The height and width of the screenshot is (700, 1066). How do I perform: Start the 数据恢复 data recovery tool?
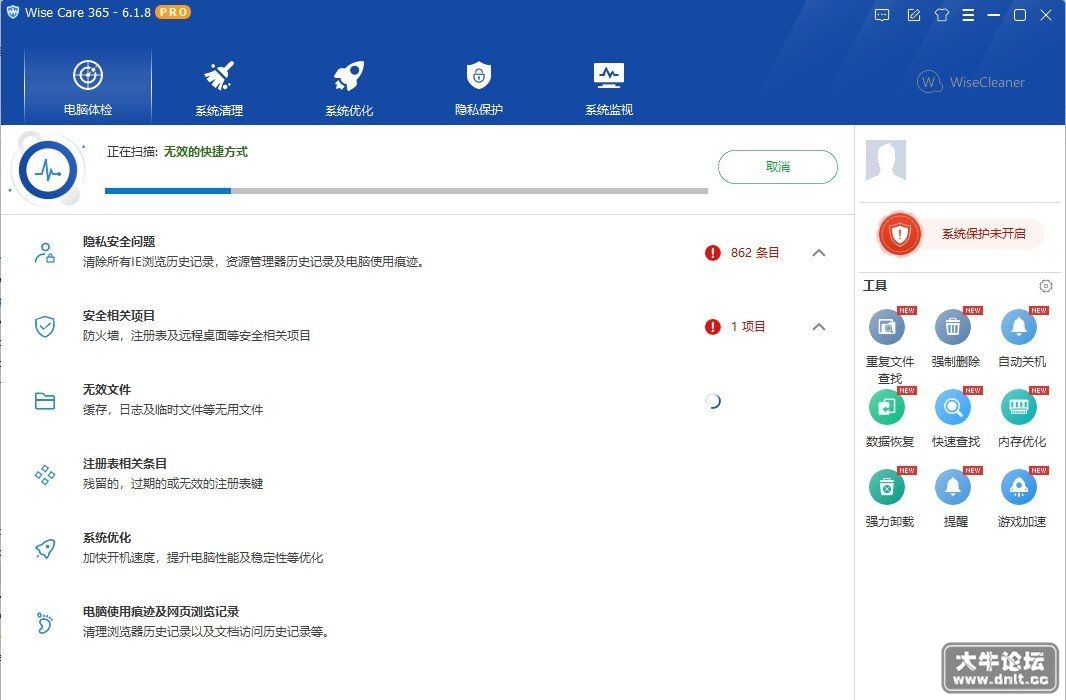coord(889,408)
